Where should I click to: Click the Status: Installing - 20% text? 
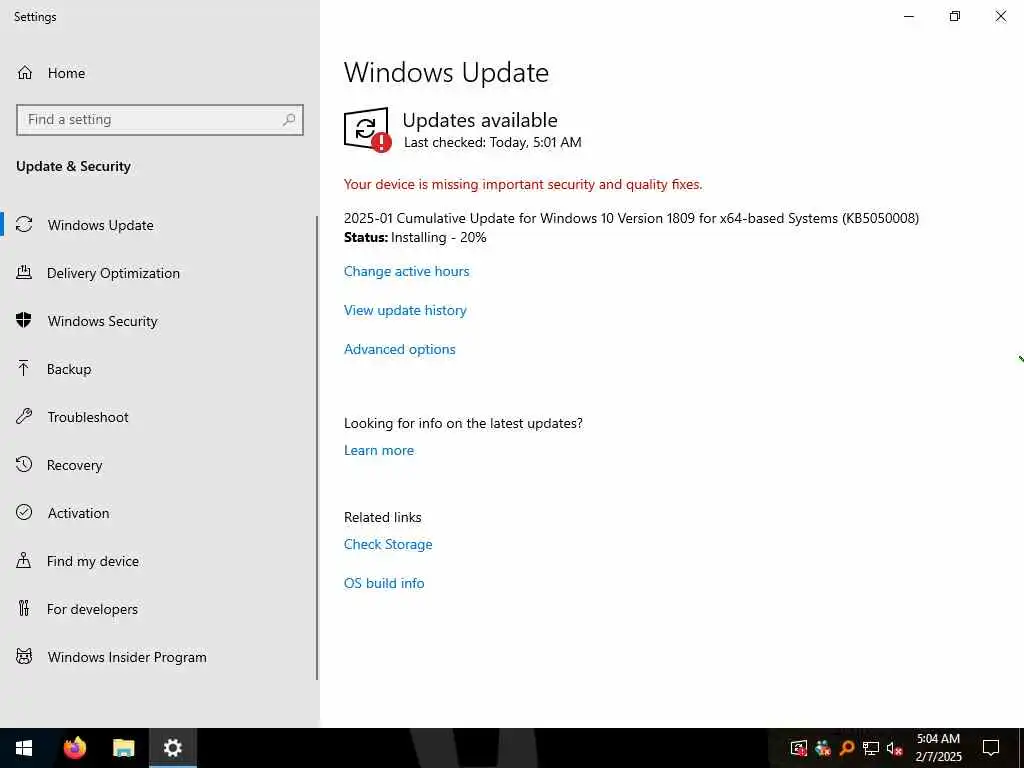pos(415,237)
